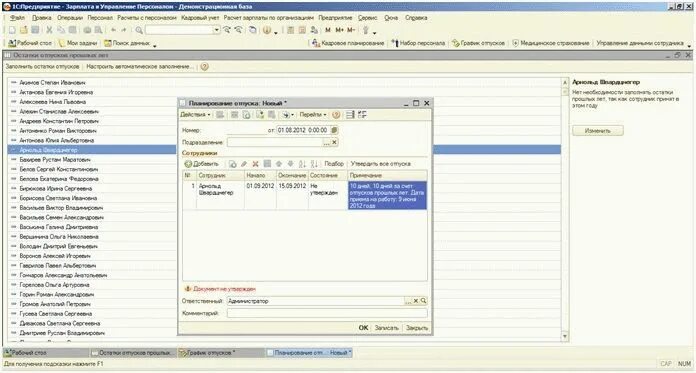Click the Записать button
Viewport: 696px width, 373px height.
[x=386, y=328]
